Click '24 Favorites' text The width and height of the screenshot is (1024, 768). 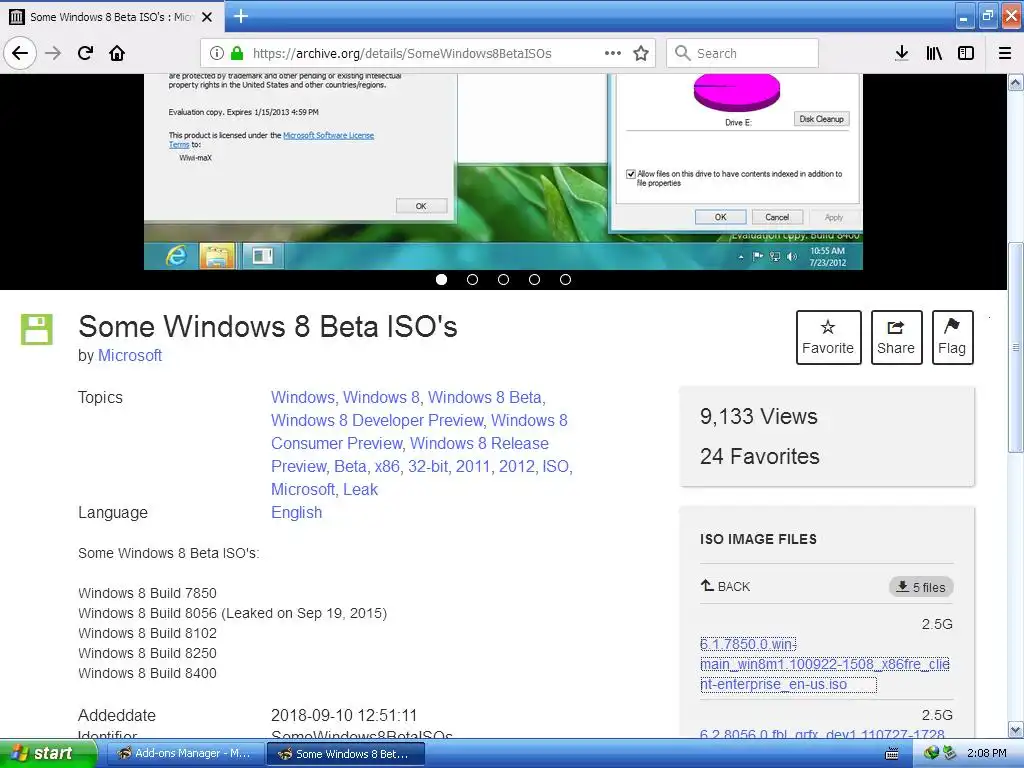point(760,456)
